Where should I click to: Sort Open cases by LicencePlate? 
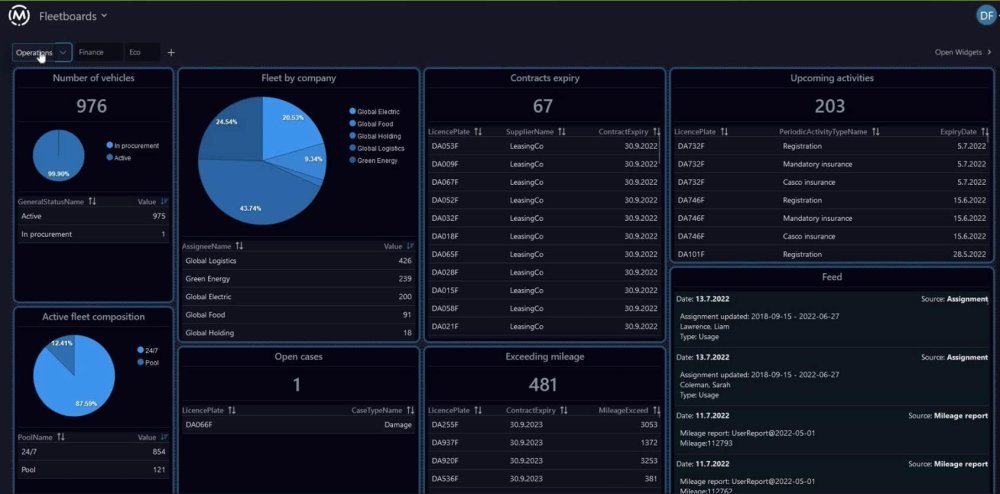pyautogui.click(x=232, y=410)
